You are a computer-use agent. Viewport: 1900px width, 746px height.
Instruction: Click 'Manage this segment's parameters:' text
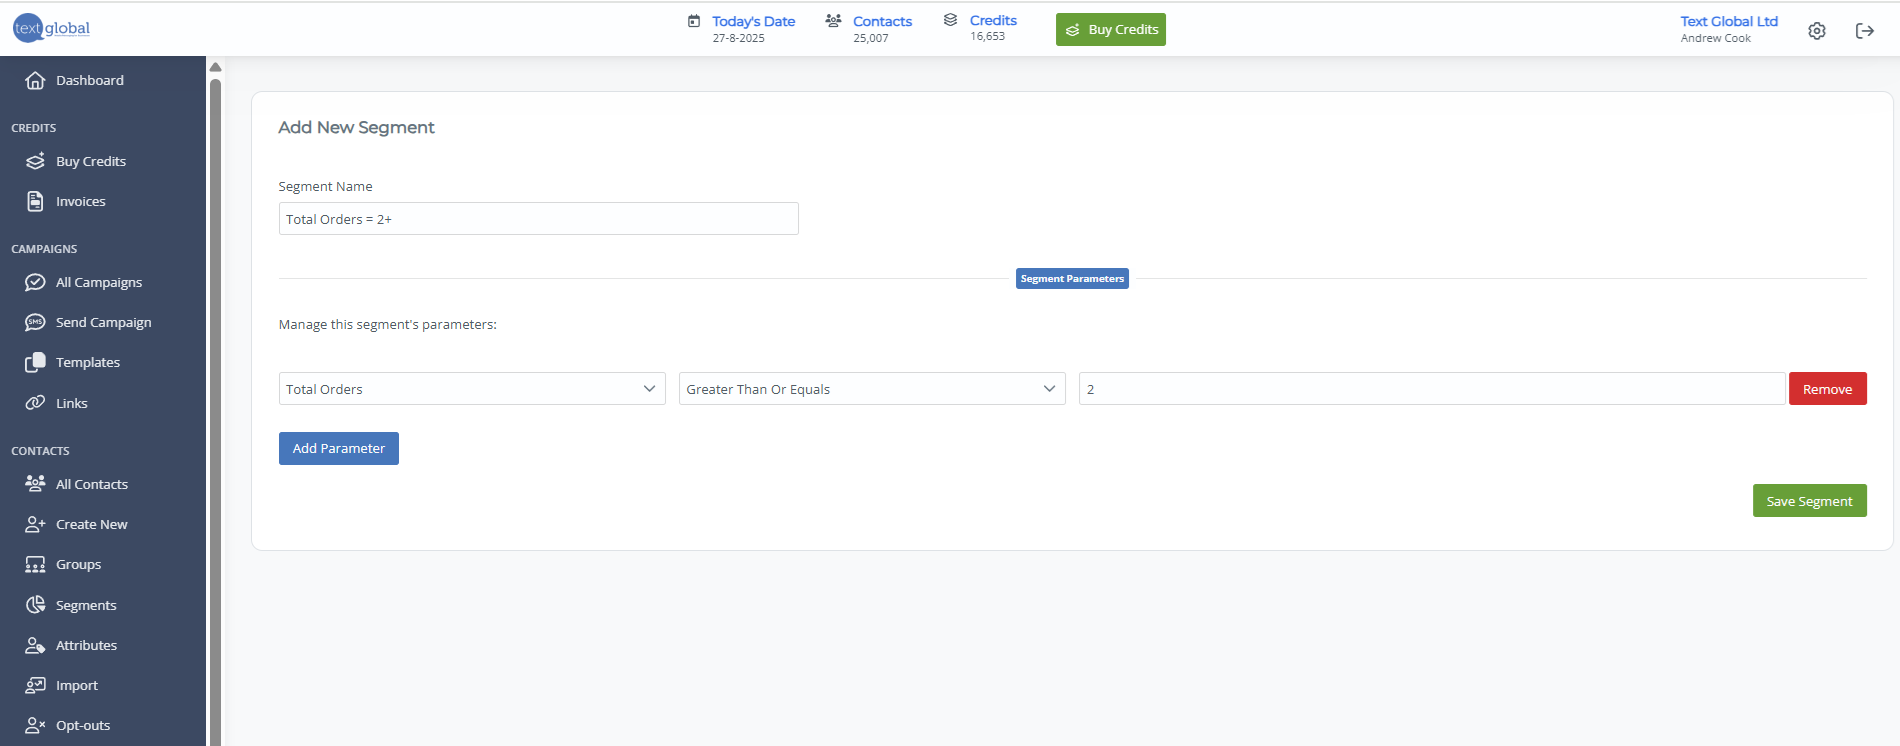(388, 324)
